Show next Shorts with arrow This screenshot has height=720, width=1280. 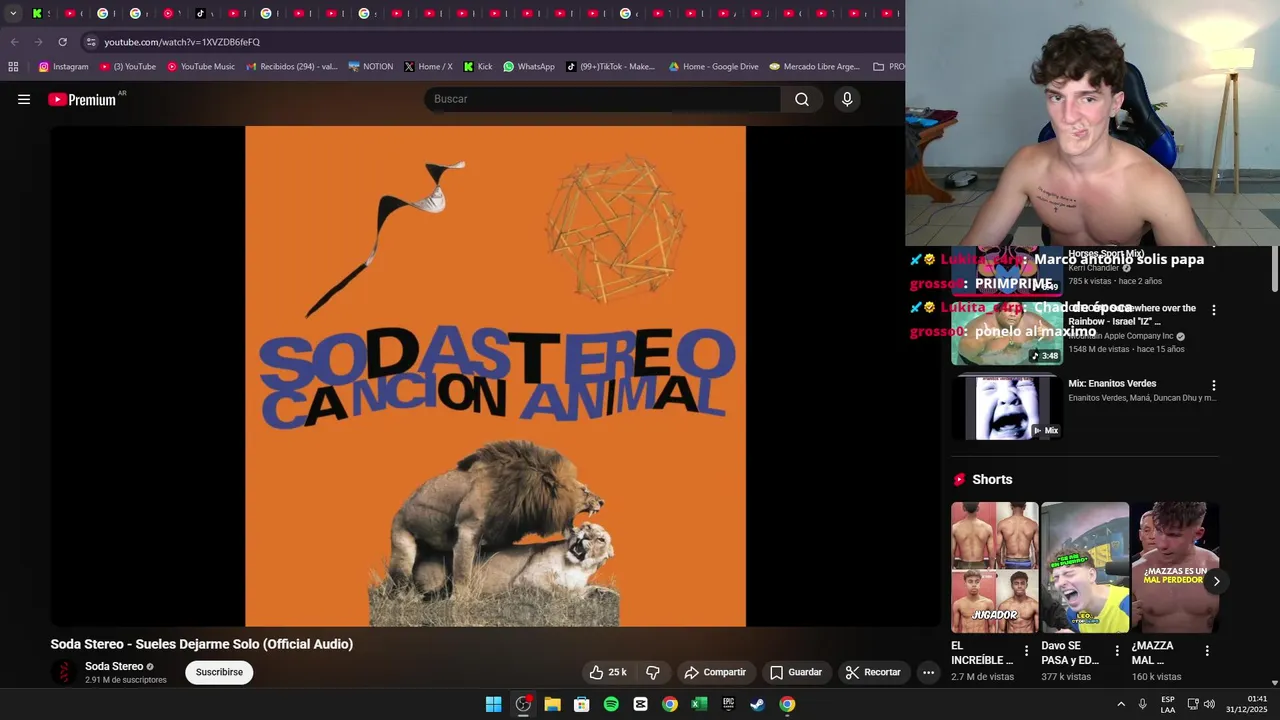(x=1216, y=581)
